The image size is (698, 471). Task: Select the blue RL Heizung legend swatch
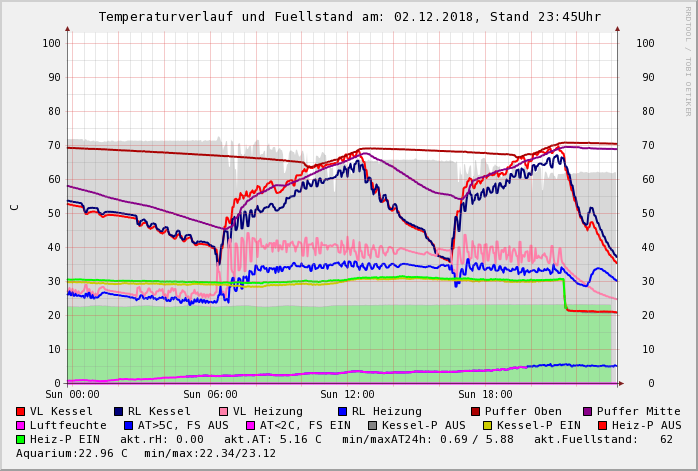pyautogui.click(x=342, y=411)
